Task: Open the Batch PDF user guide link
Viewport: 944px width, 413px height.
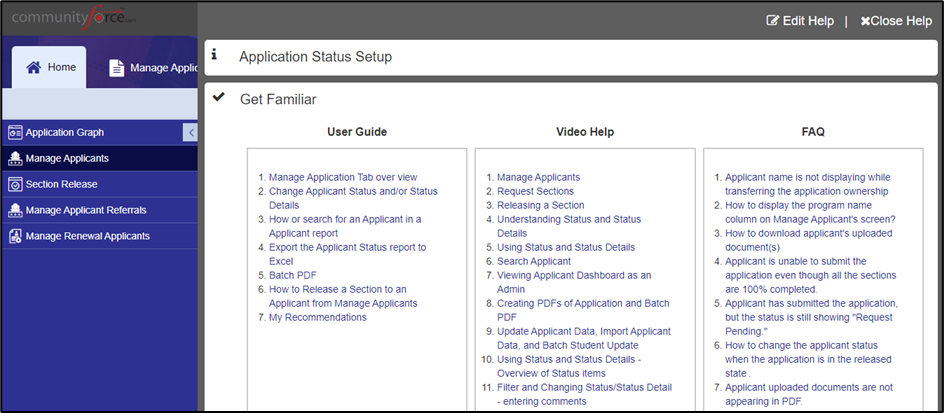Action: pyautogui.click(x=291, y=275)
